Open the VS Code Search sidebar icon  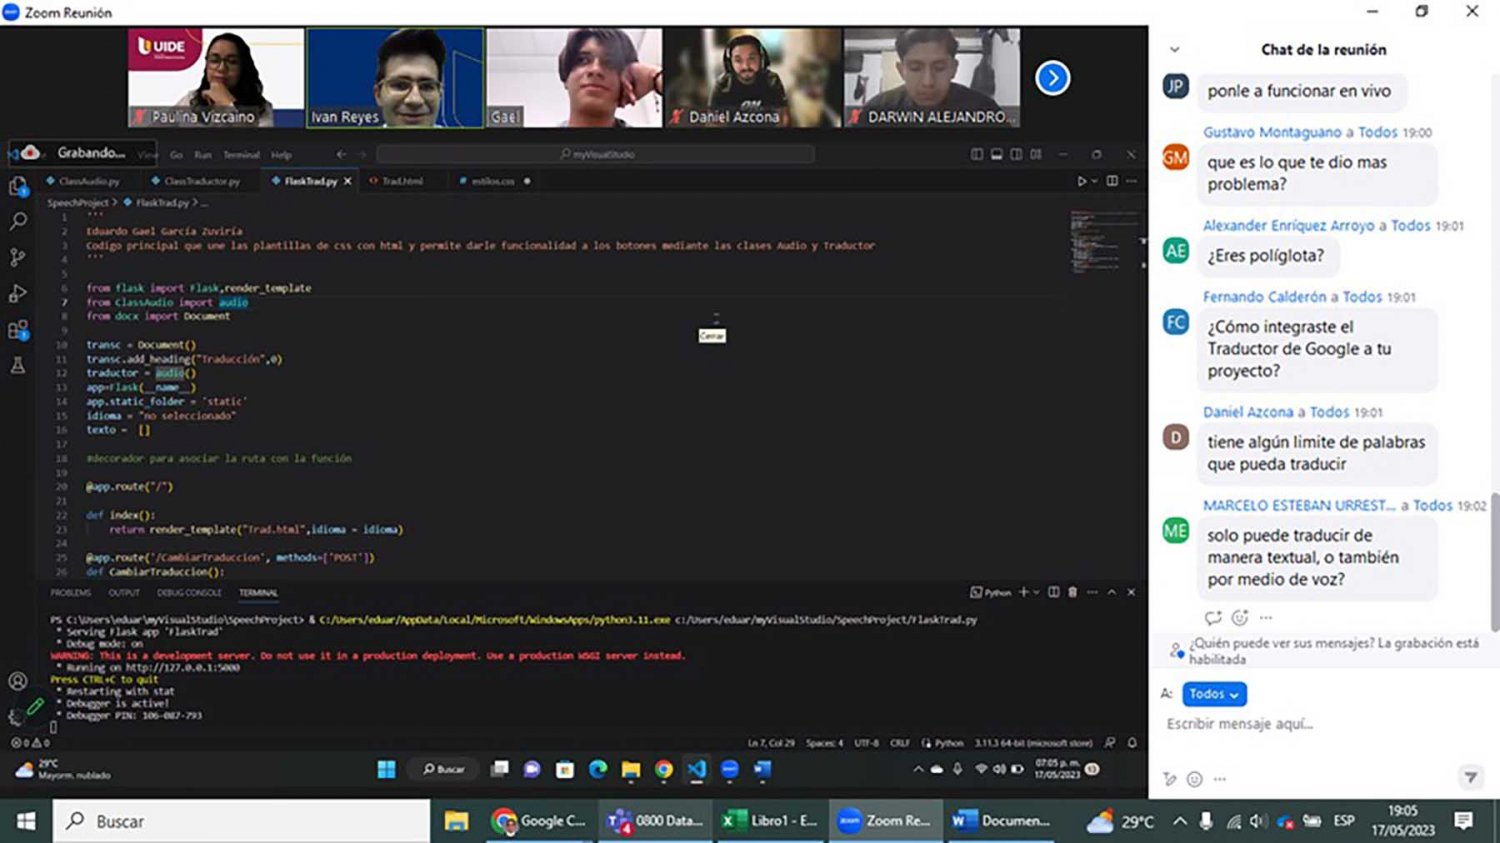click(x=18, y=222)
